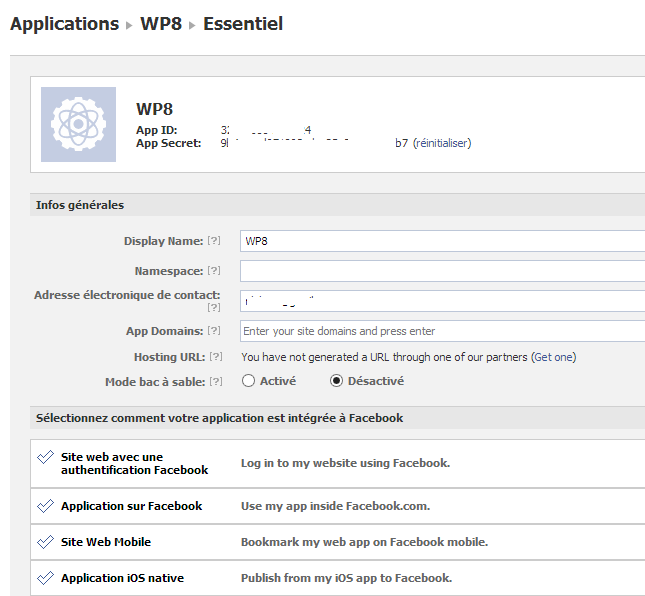Focus the Display Name input field

coord(442,241)
